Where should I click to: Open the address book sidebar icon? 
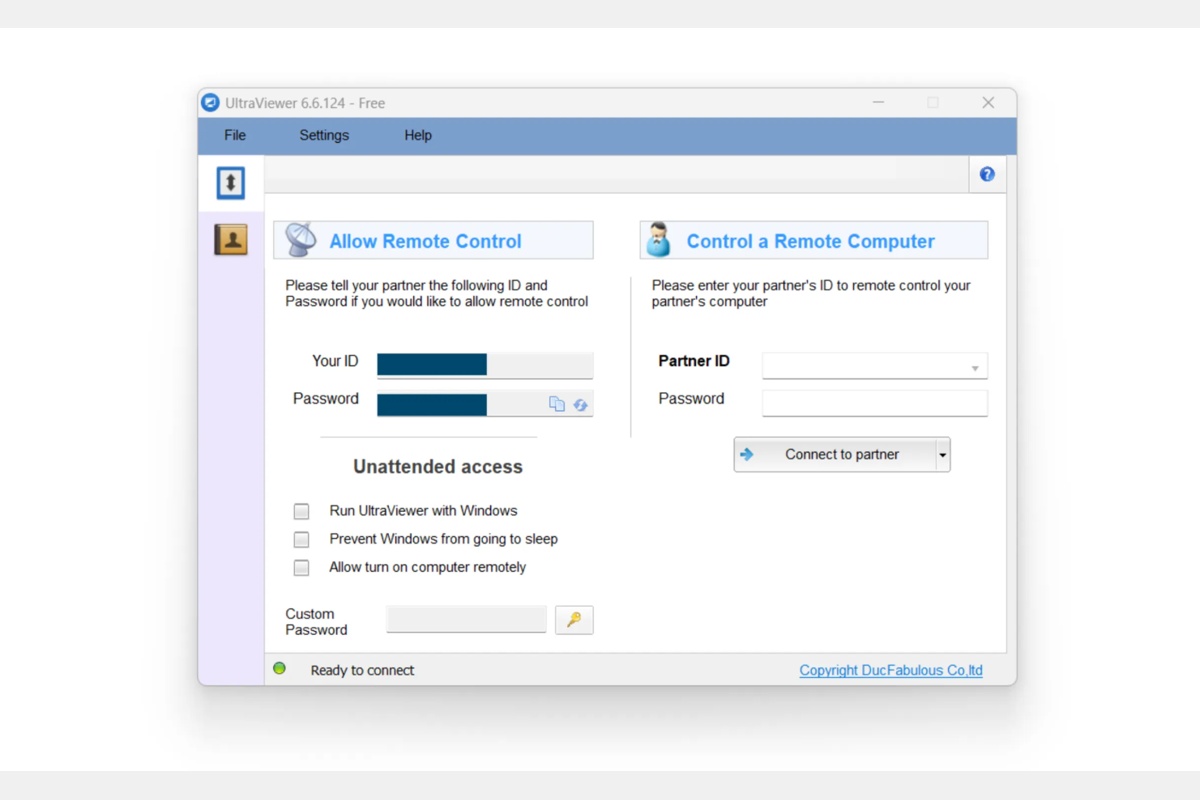pyautogui.click(x=231, y=239)
